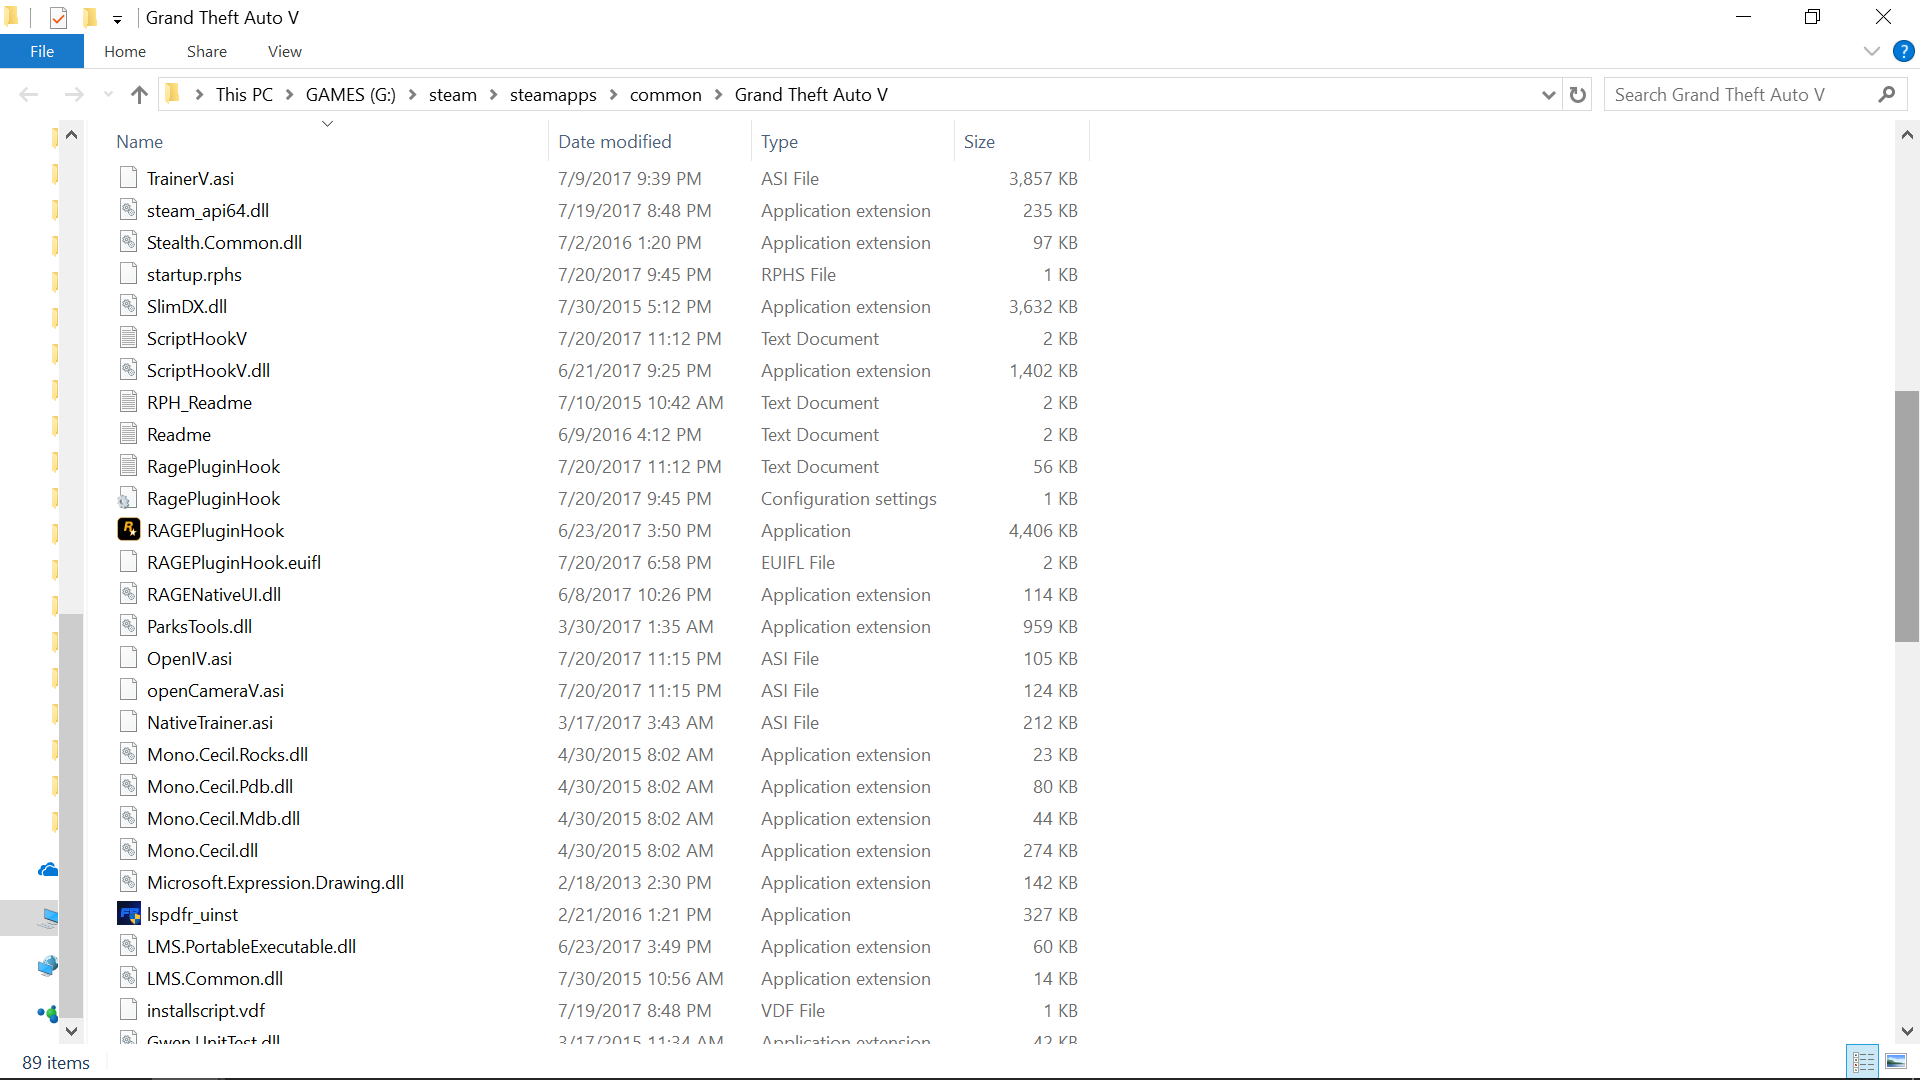Viewport: 1920px width, 1080px height.
Task: Select the lspdfr_uinst application icon
Action: (129, 914)
